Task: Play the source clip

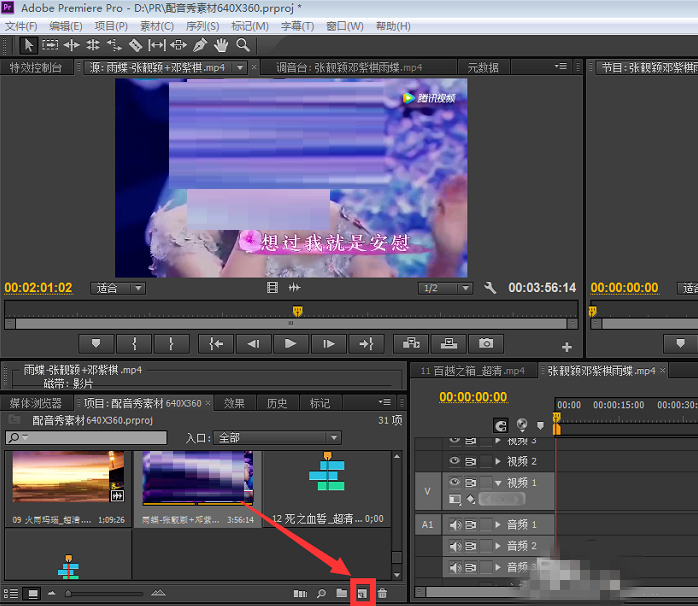Action: click(x=290, y=344)
